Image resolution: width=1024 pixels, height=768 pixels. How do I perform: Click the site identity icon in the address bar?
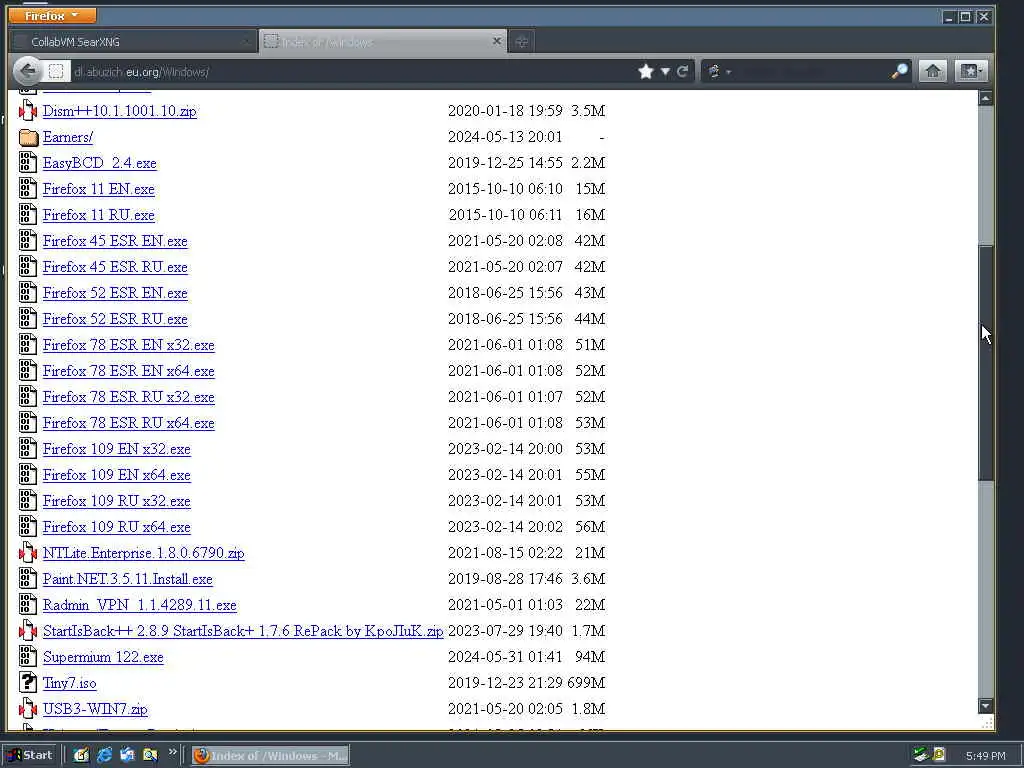point(56,71)
